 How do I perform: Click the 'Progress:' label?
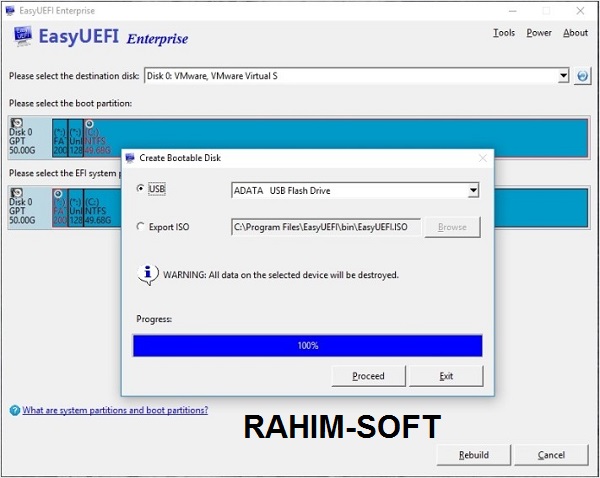coord(154,319)
